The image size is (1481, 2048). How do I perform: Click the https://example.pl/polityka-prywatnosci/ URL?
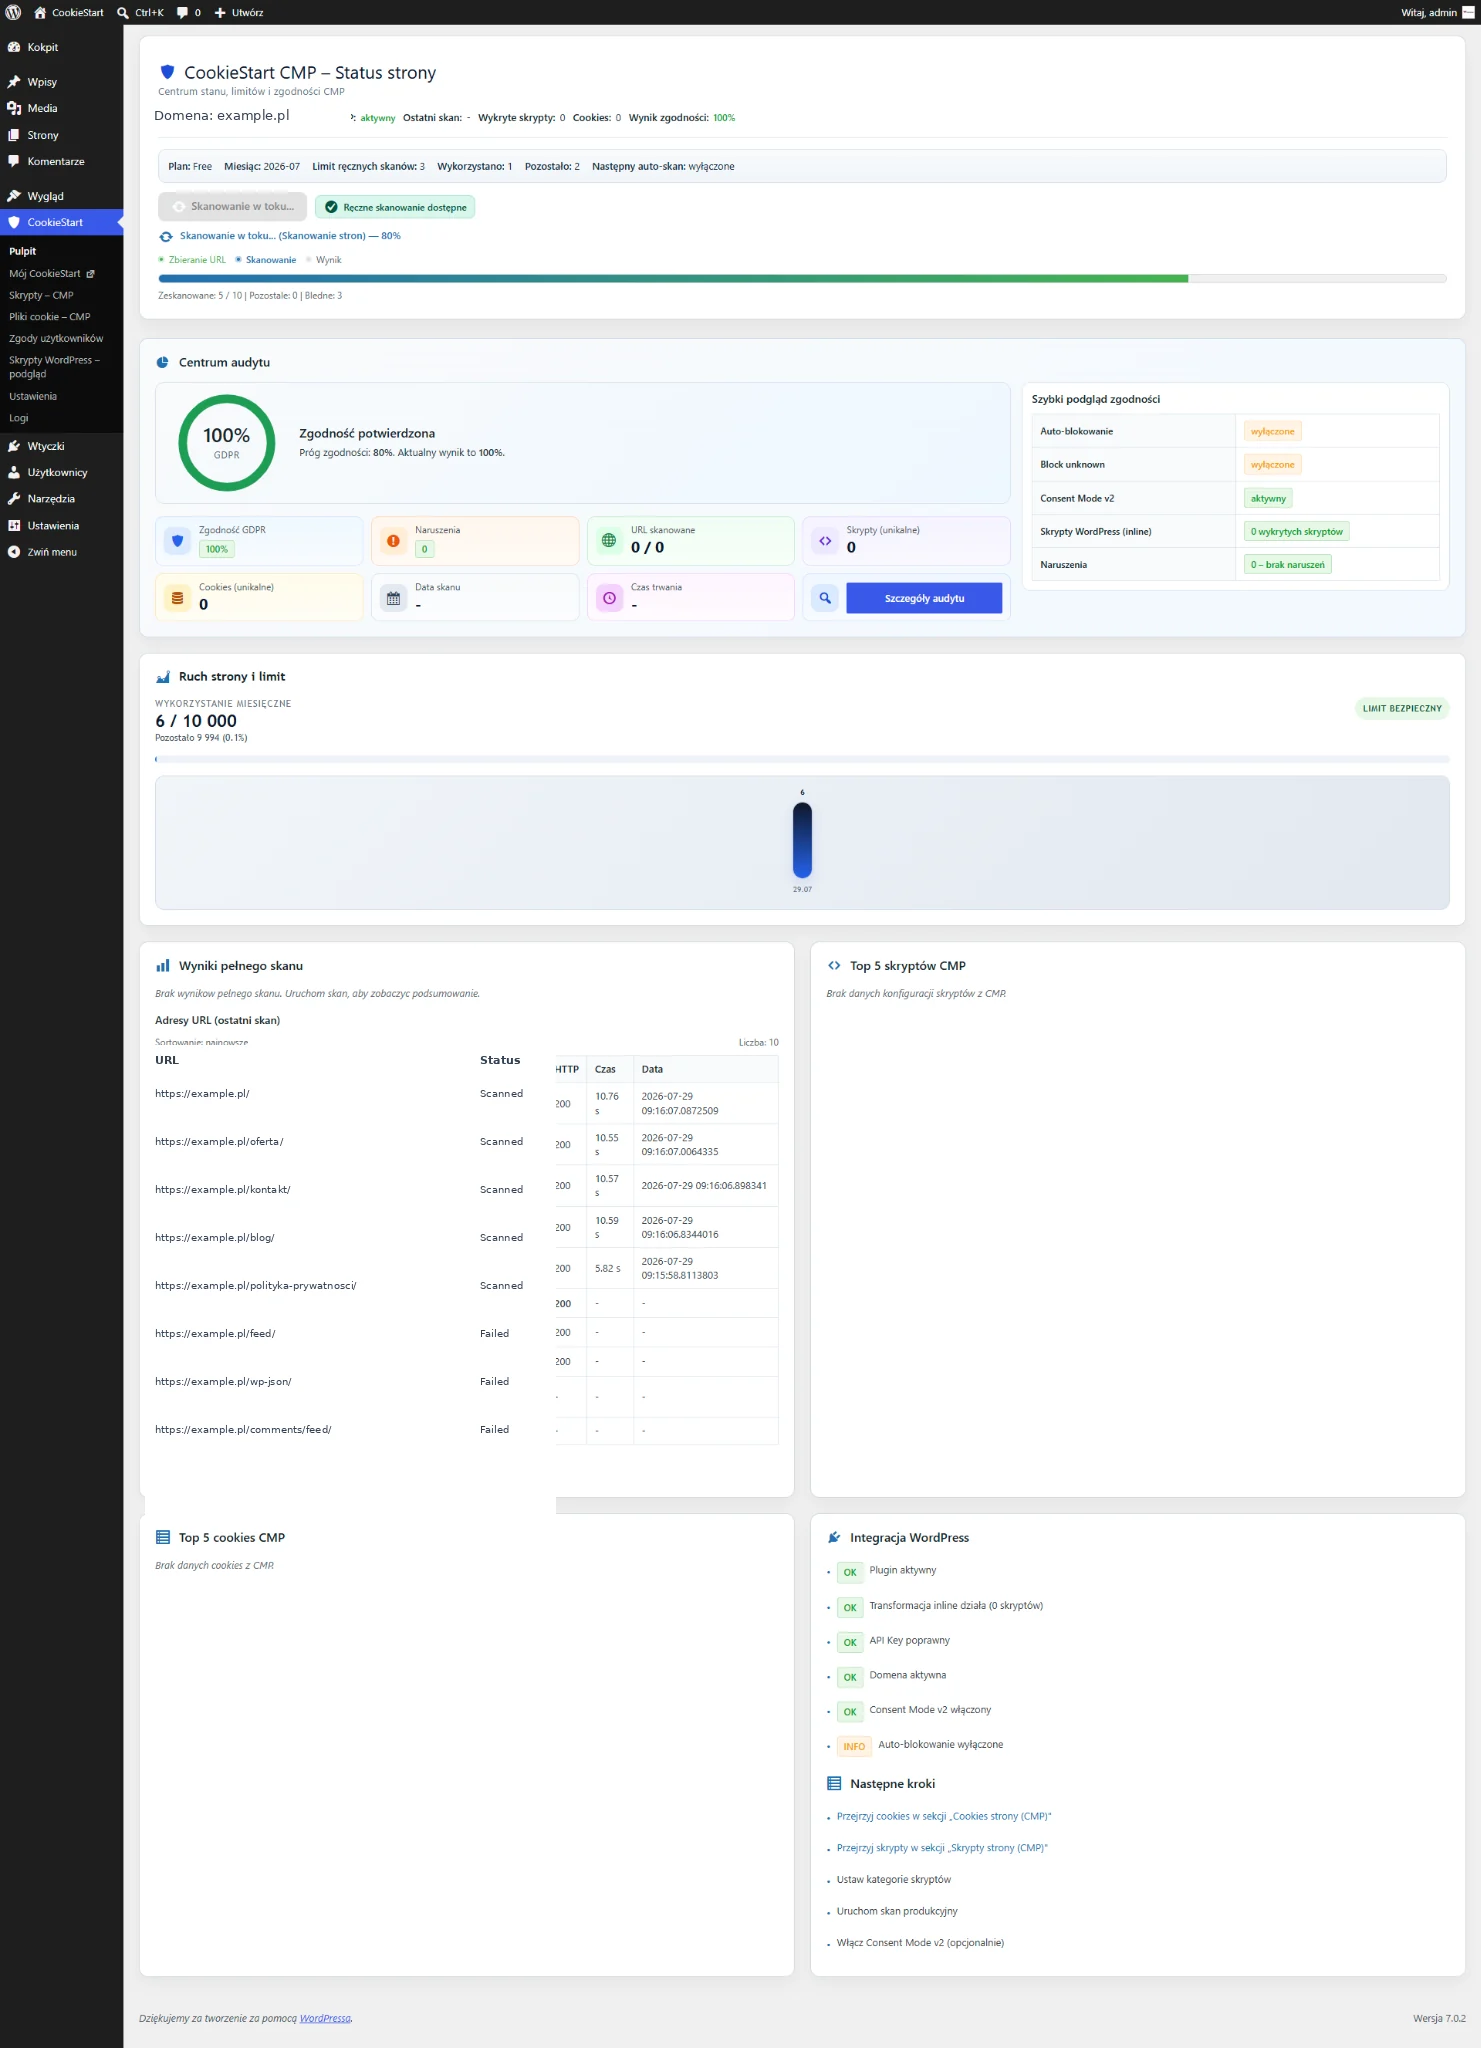tap(255, 1286)
